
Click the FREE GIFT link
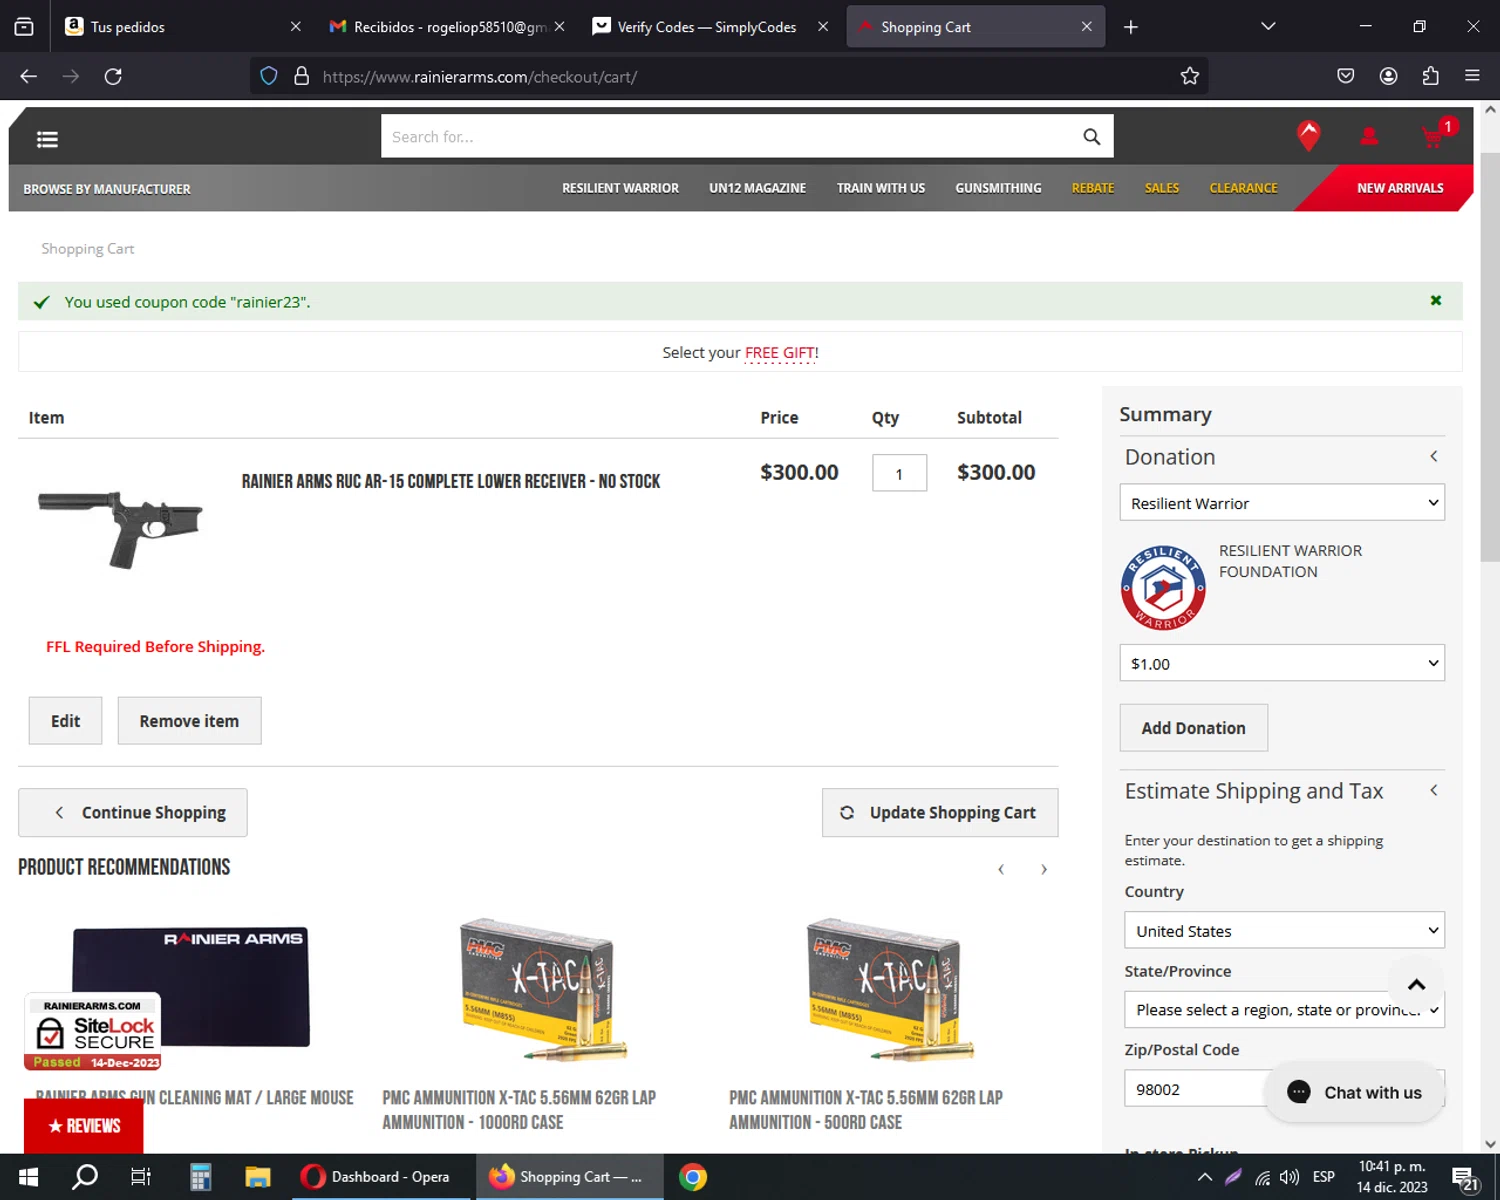coord(781,353)
